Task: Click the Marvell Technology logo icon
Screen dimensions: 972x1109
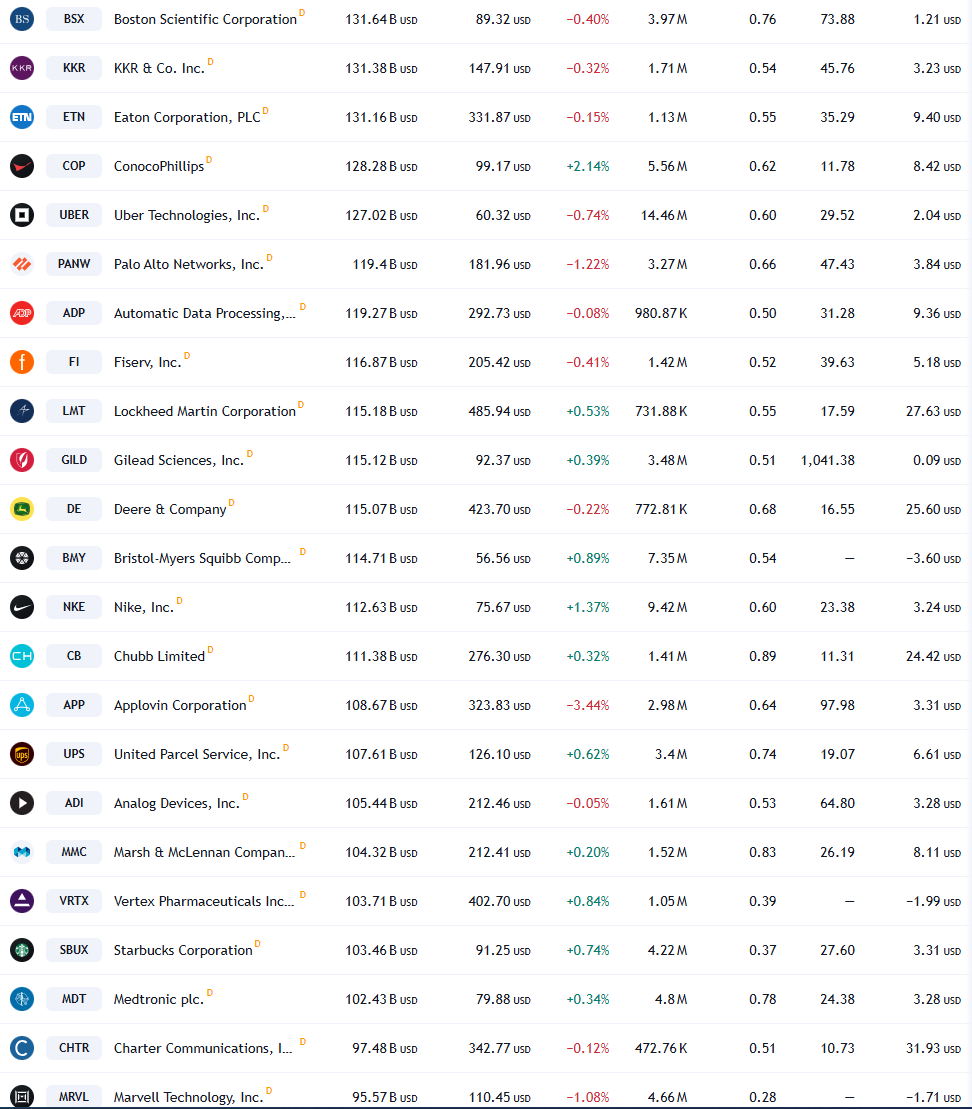Action: [22, 1096]
